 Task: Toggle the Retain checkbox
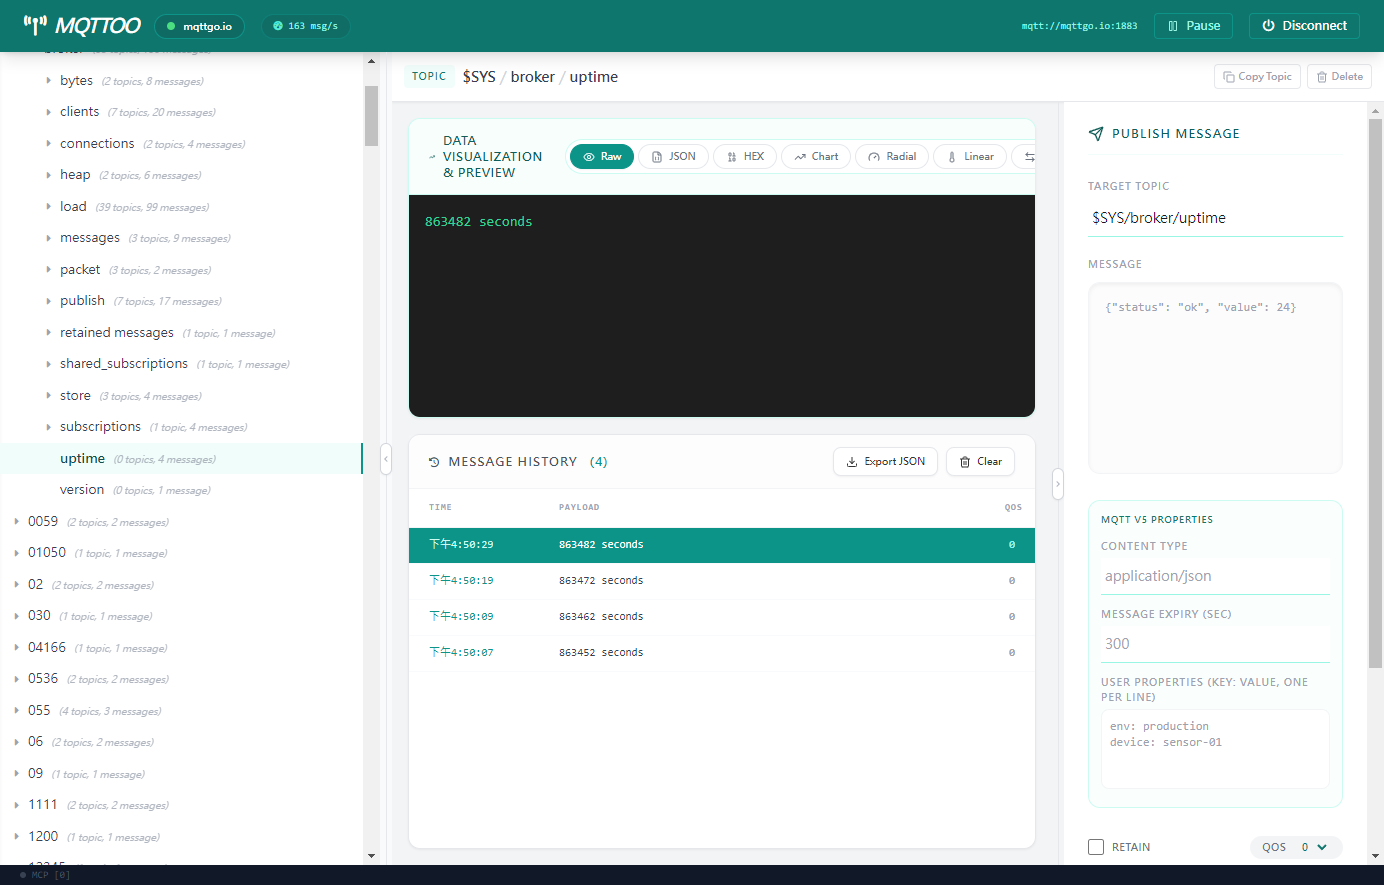[1096, 847]
